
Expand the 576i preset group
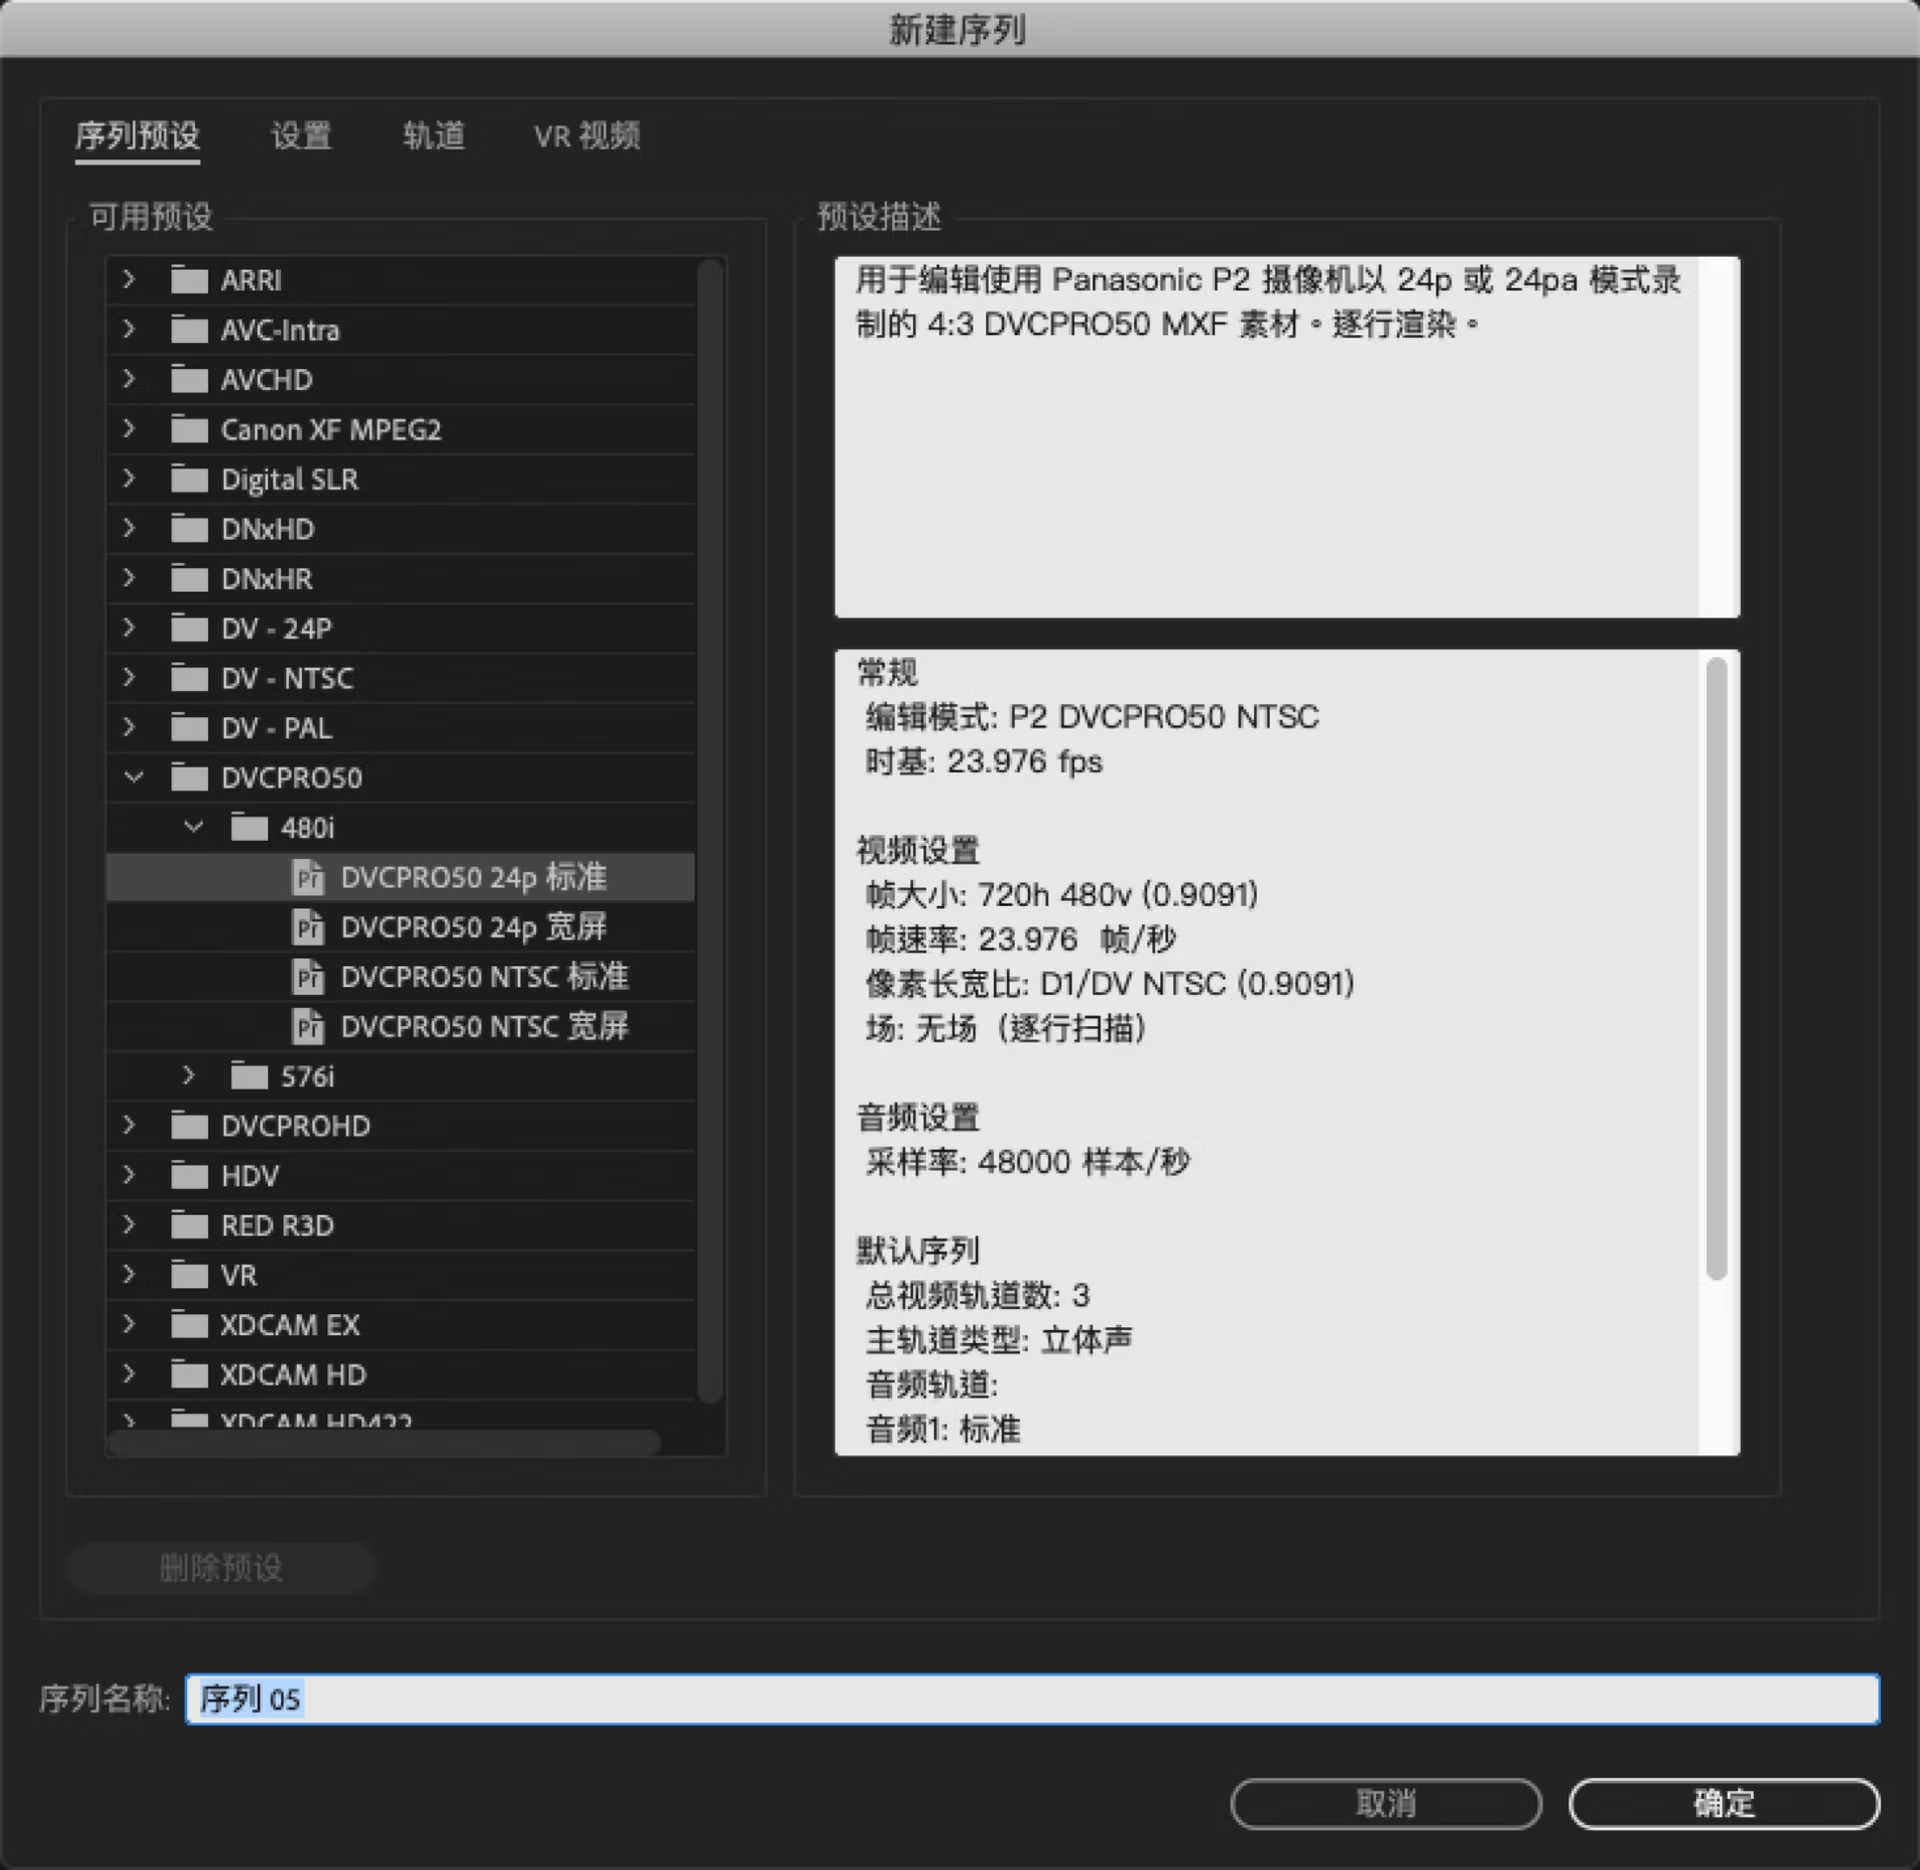(189, 1076)
